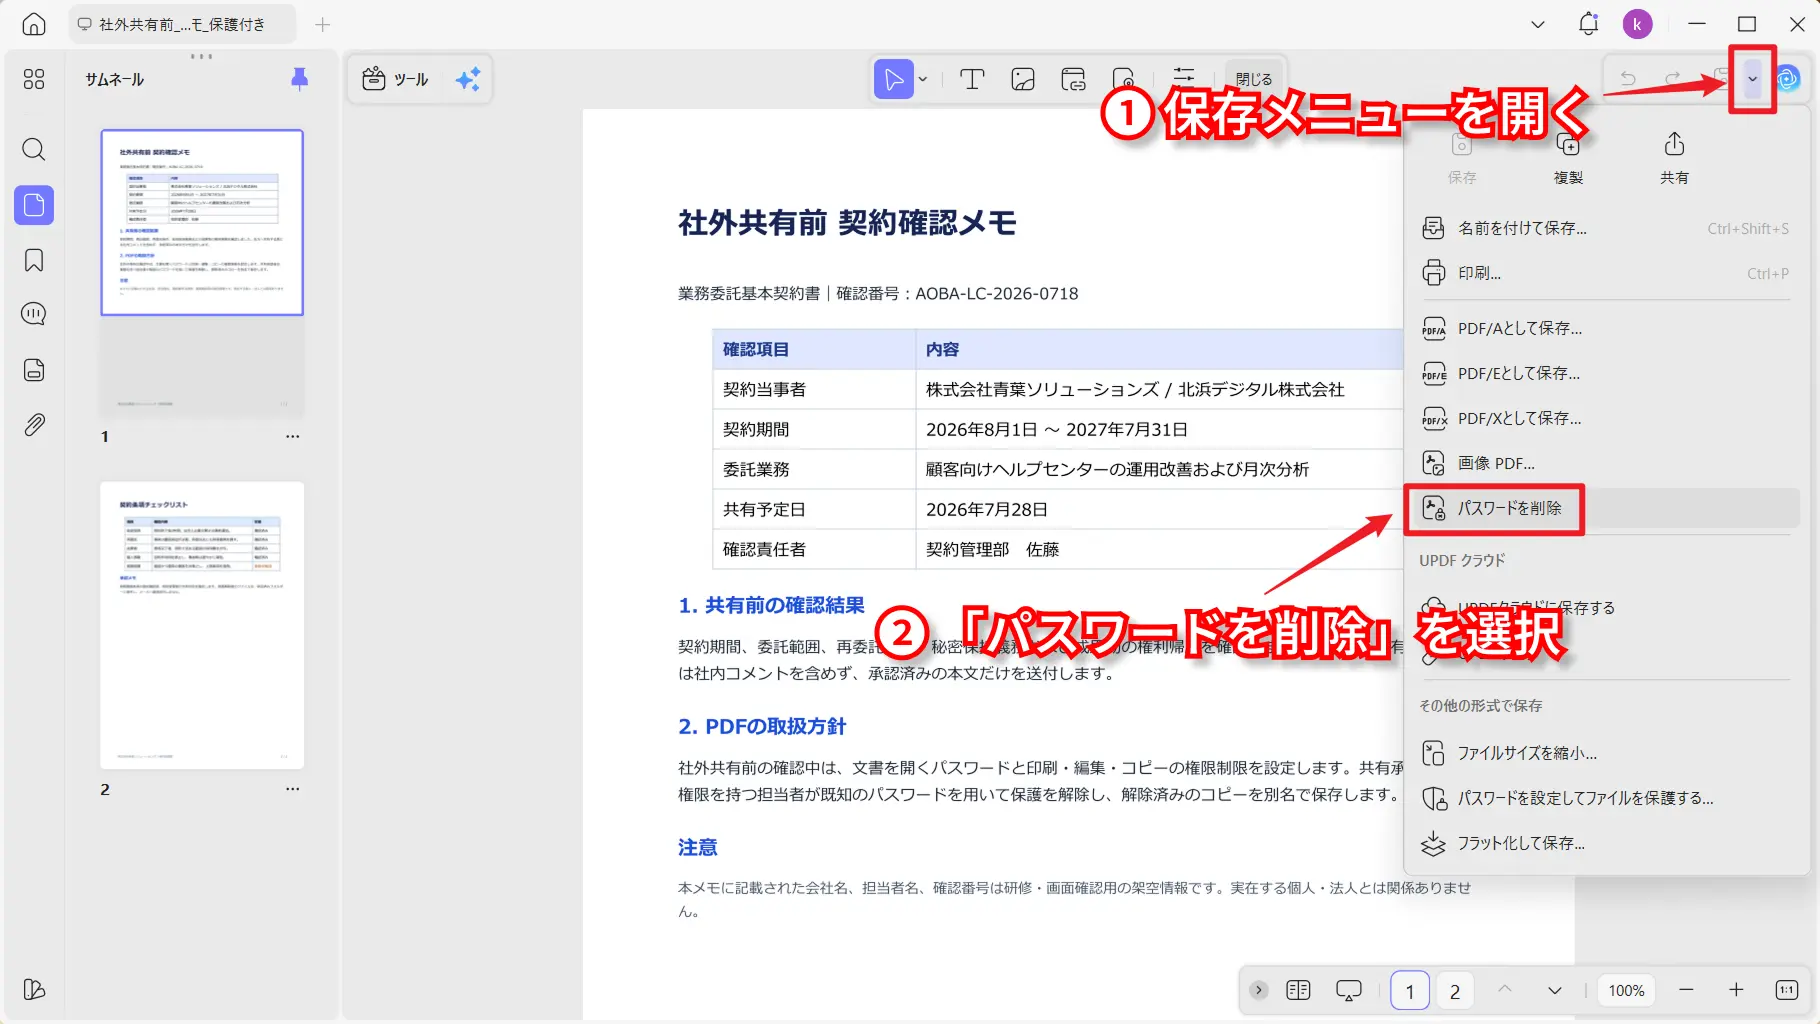Zoom out with minus button
The image size is (1820, 1024).
click(1686, 990)
